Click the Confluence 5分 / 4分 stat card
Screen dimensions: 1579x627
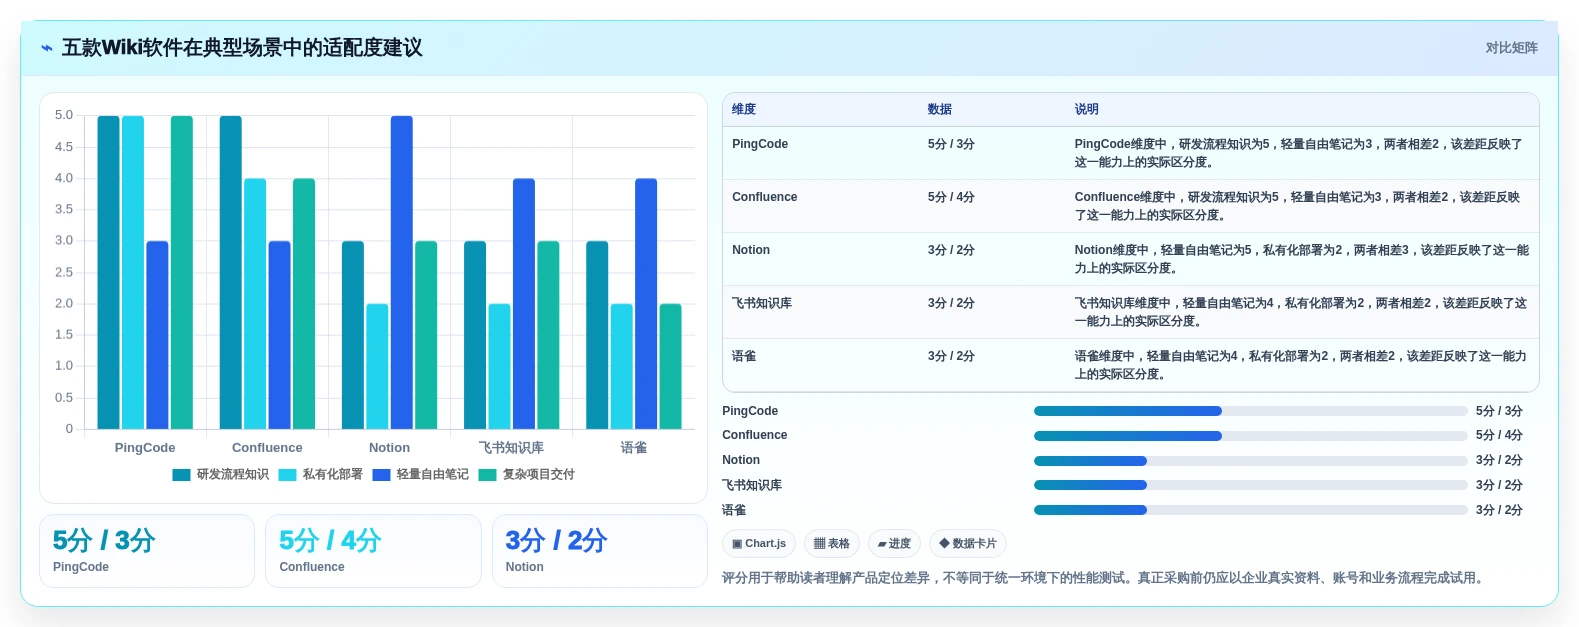pos(373,551)
